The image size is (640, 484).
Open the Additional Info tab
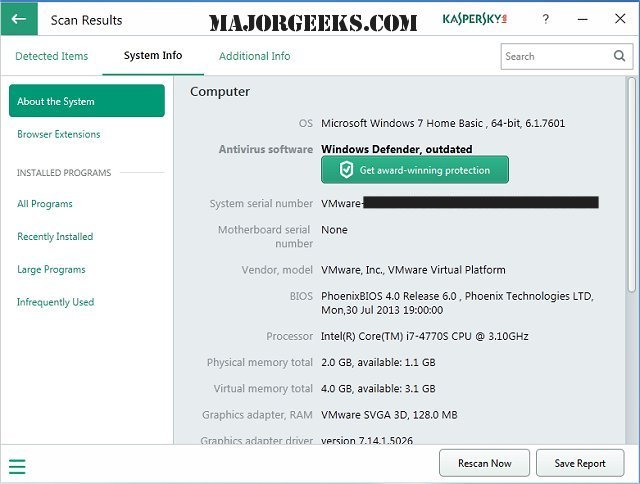click(255, 56)
